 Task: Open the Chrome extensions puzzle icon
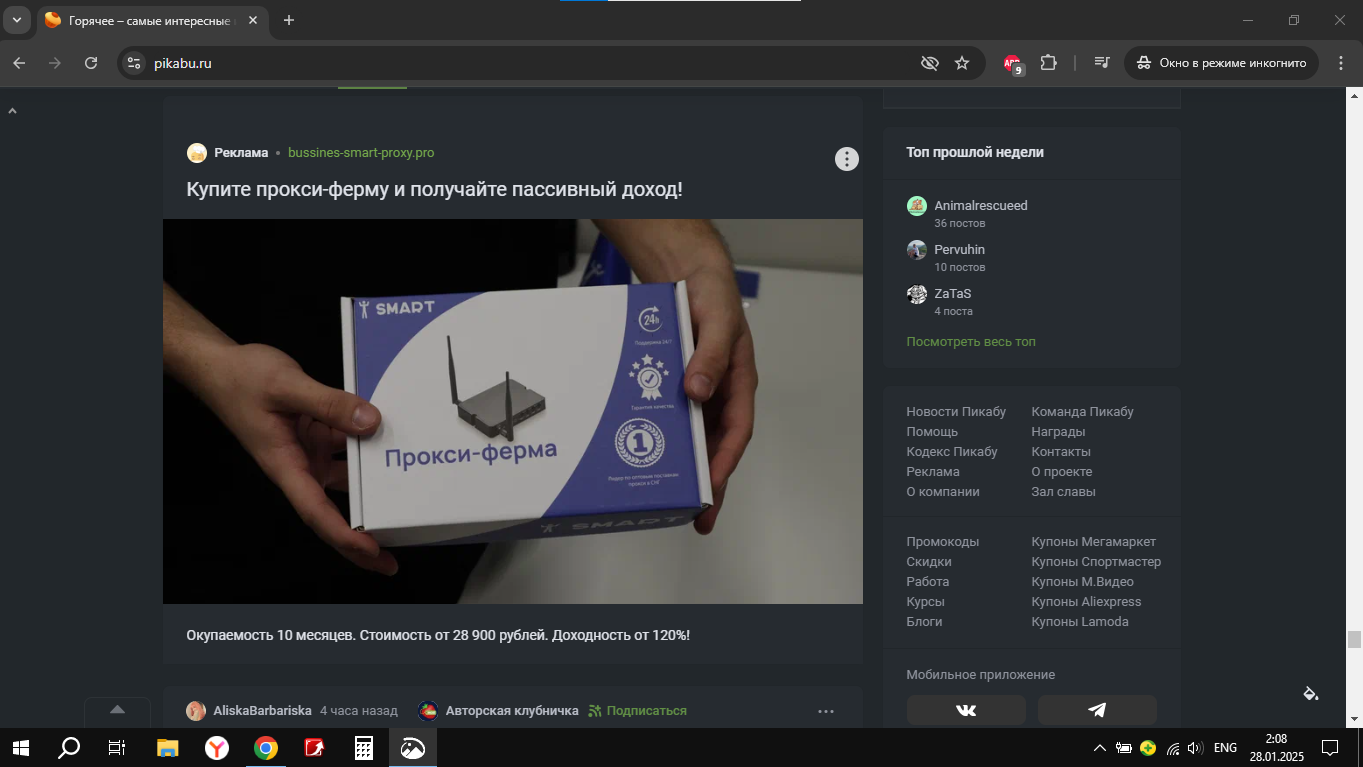click(1048, 63)
